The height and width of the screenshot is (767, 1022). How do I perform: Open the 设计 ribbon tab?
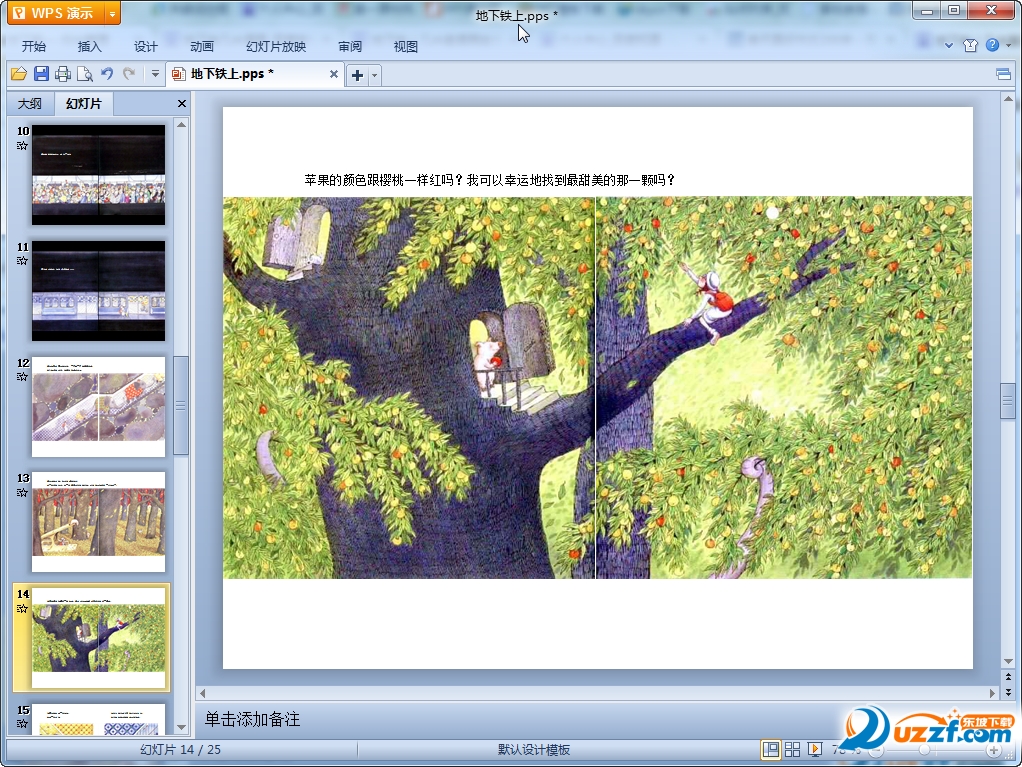145,46
